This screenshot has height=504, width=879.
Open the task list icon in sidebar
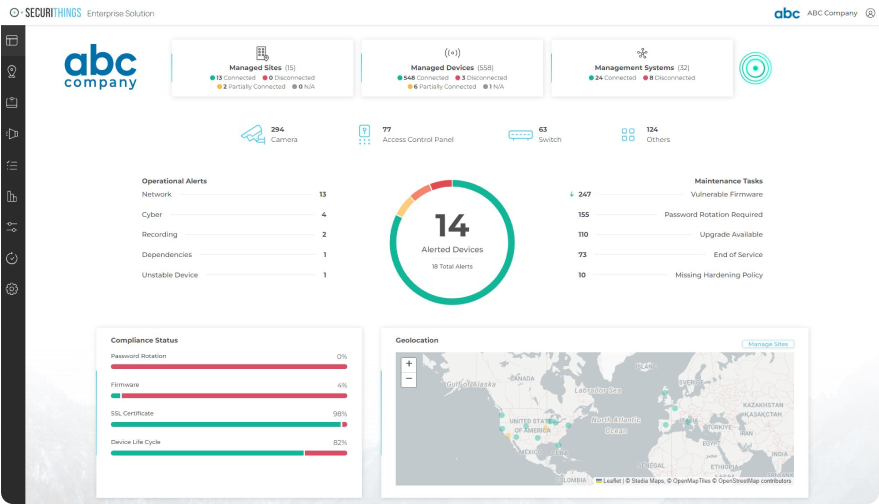(x=12, y=165)
